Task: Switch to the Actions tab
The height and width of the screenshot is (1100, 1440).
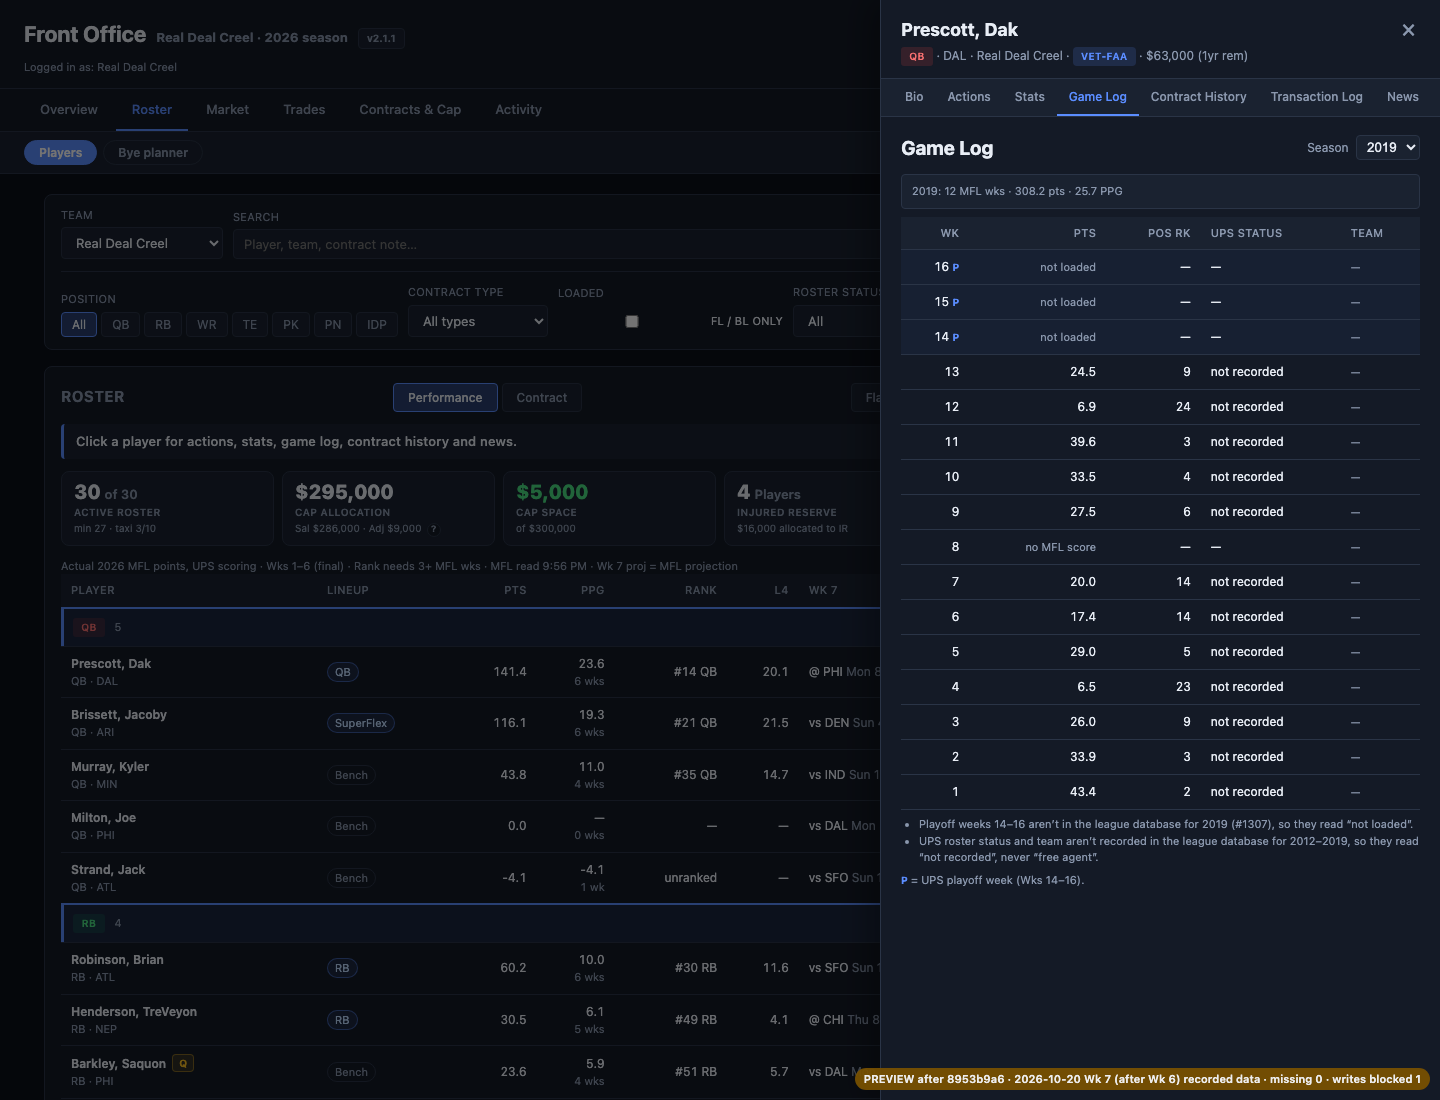Action: (969, 97)
